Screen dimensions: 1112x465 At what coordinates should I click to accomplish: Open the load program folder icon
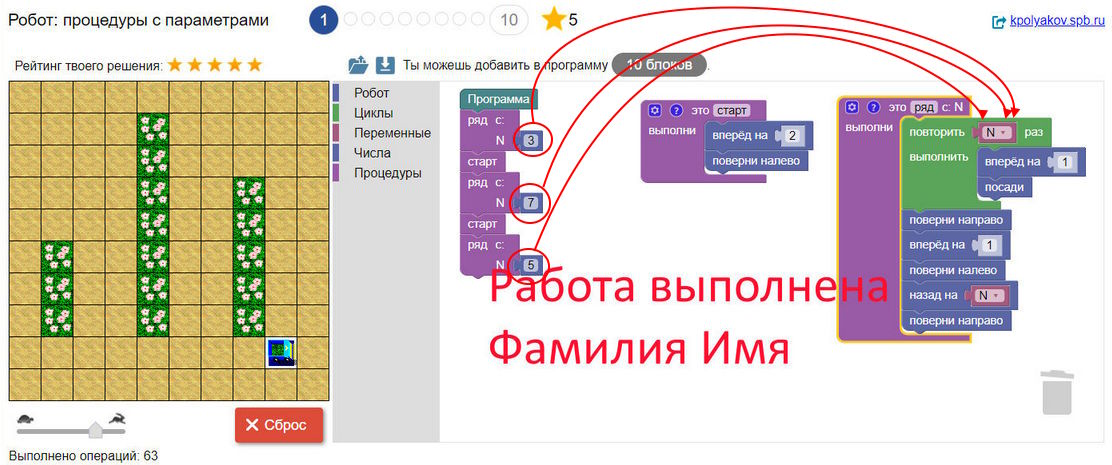tap(358, 65)
